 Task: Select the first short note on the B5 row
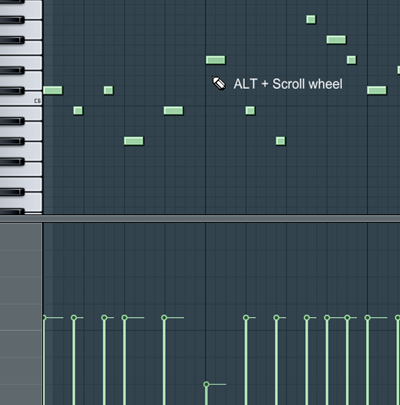coord(78,111)
